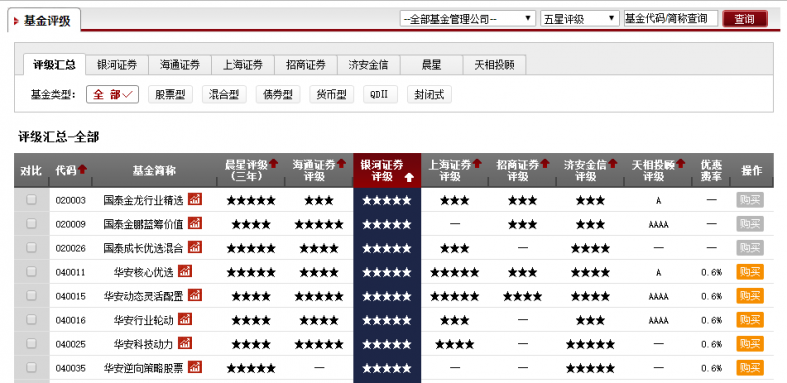Sort by 晨星评级 arrow icon
787x383 pixels.
coord(274,164)
